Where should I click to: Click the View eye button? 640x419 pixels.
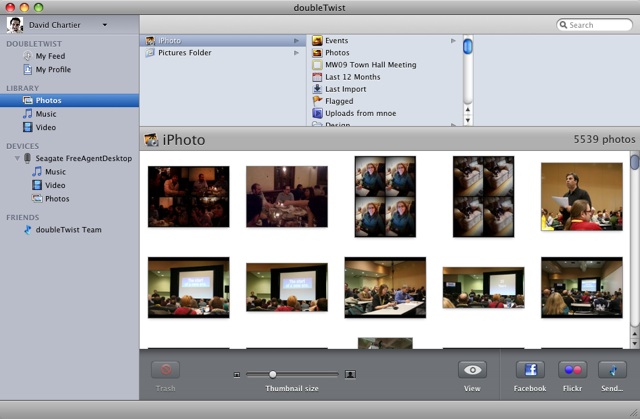[472, 370]
